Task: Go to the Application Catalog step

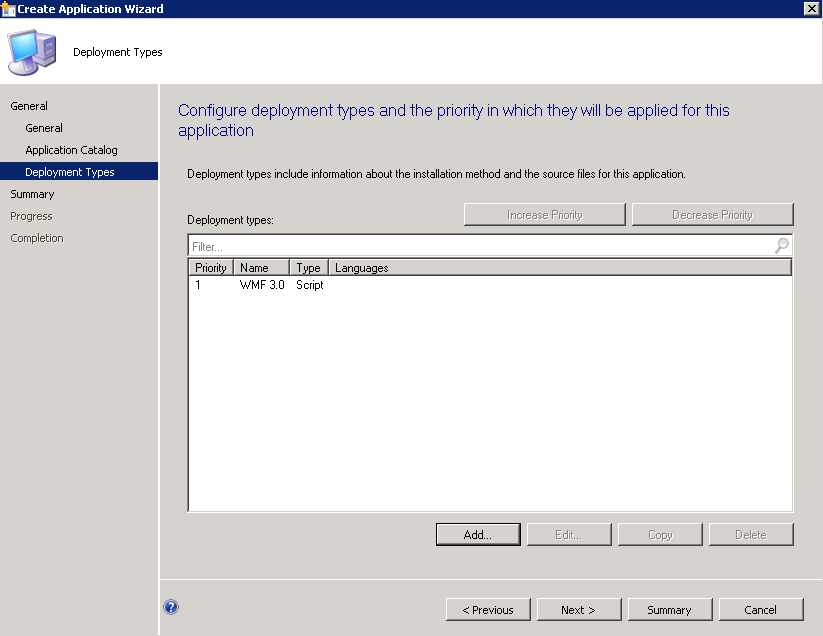Action: (x=71, y=150)
